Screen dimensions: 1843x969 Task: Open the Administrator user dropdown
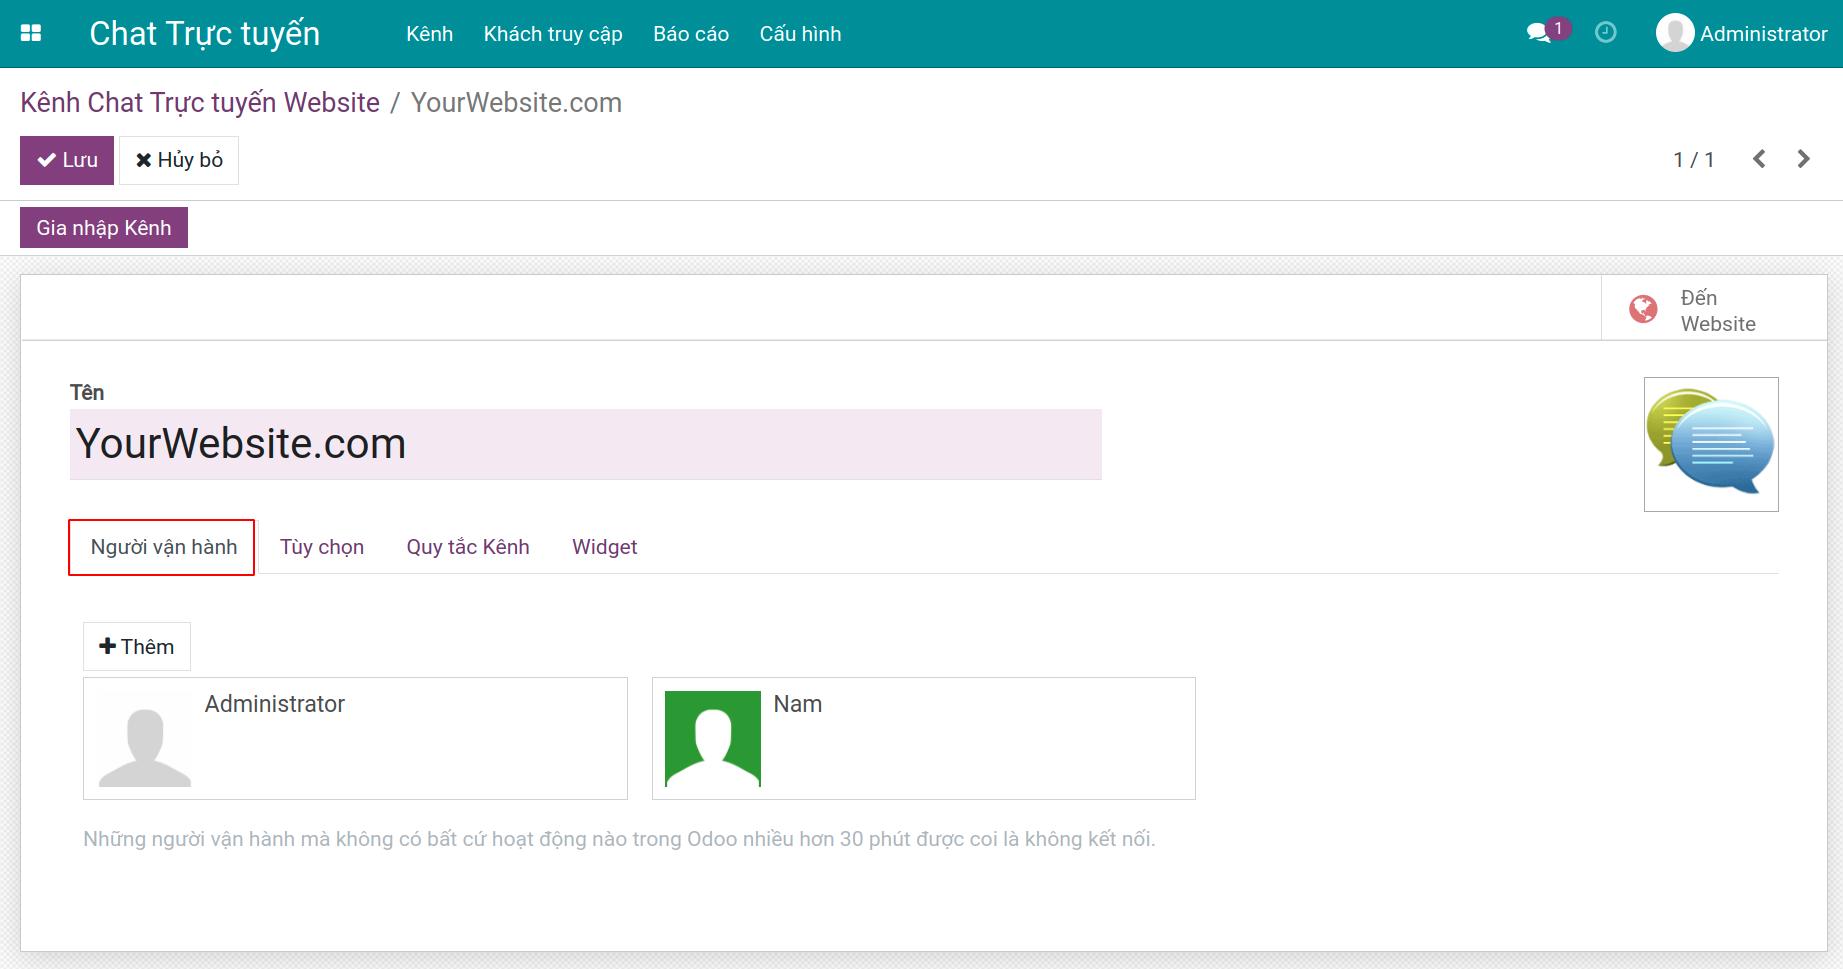point(1762,34)
